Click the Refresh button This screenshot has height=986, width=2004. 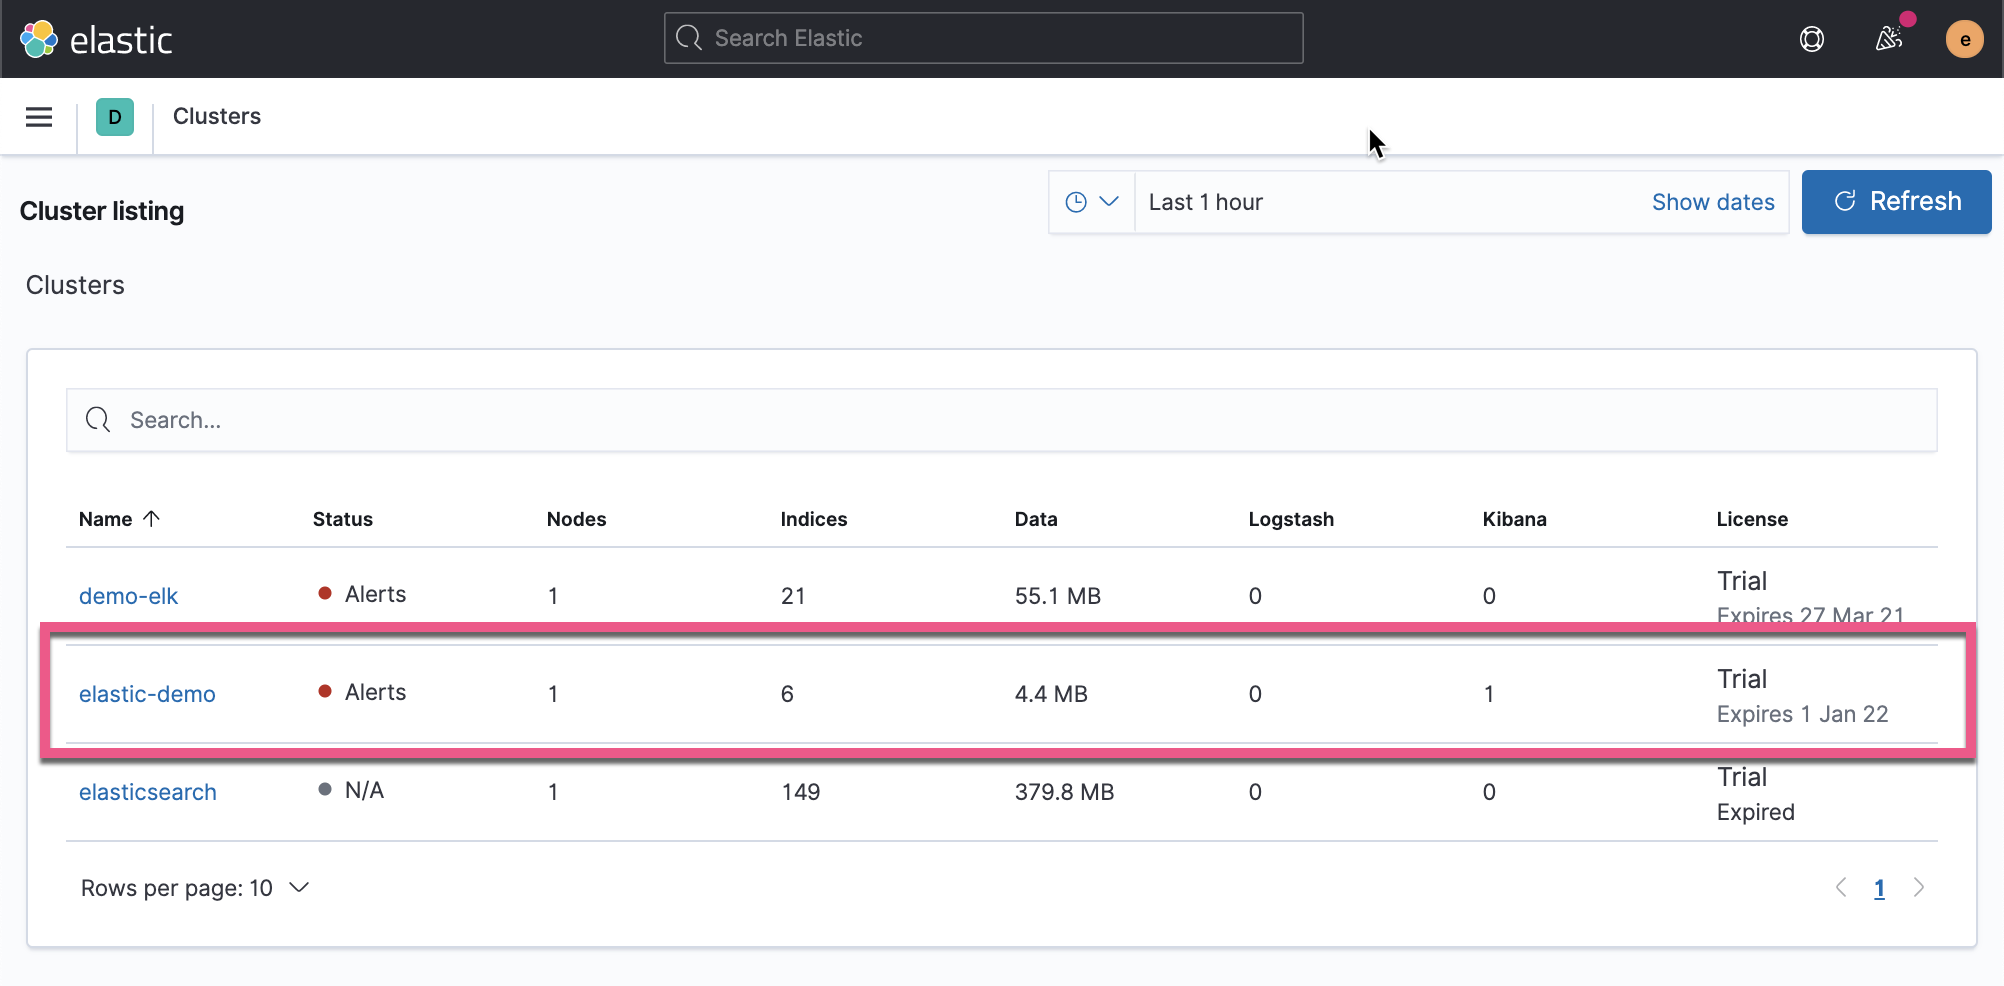(1896, 201)
